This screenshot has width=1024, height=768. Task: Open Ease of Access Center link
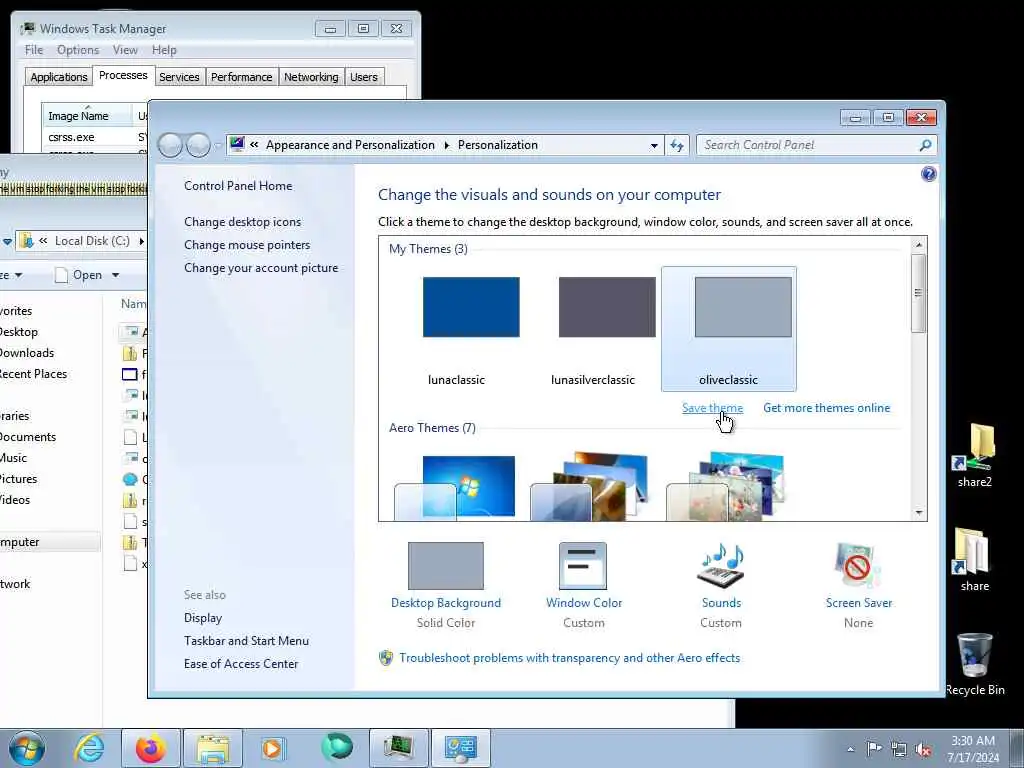pos(241,663)
